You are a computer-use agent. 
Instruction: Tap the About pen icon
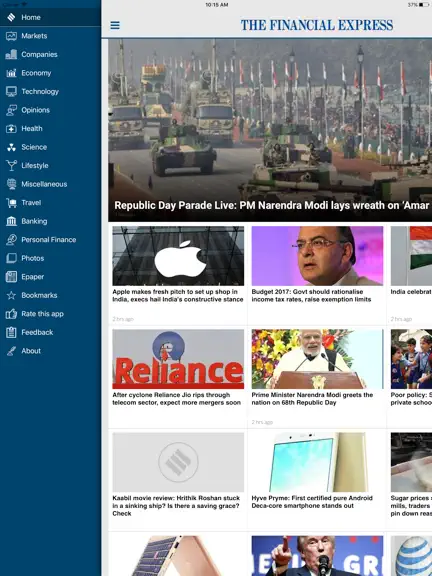[x=11, y=351]
